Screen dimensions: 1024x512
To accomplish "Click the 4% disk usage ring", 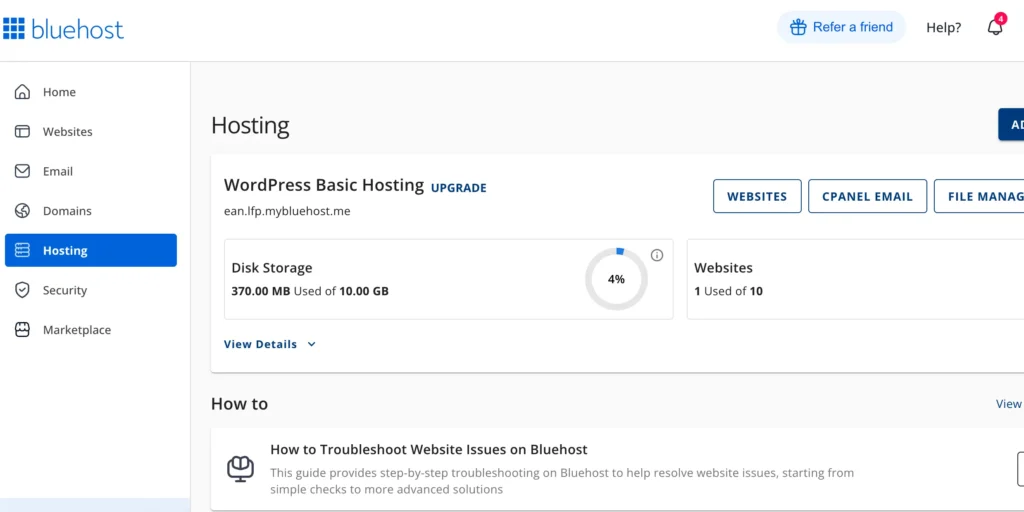I will 616,279.
